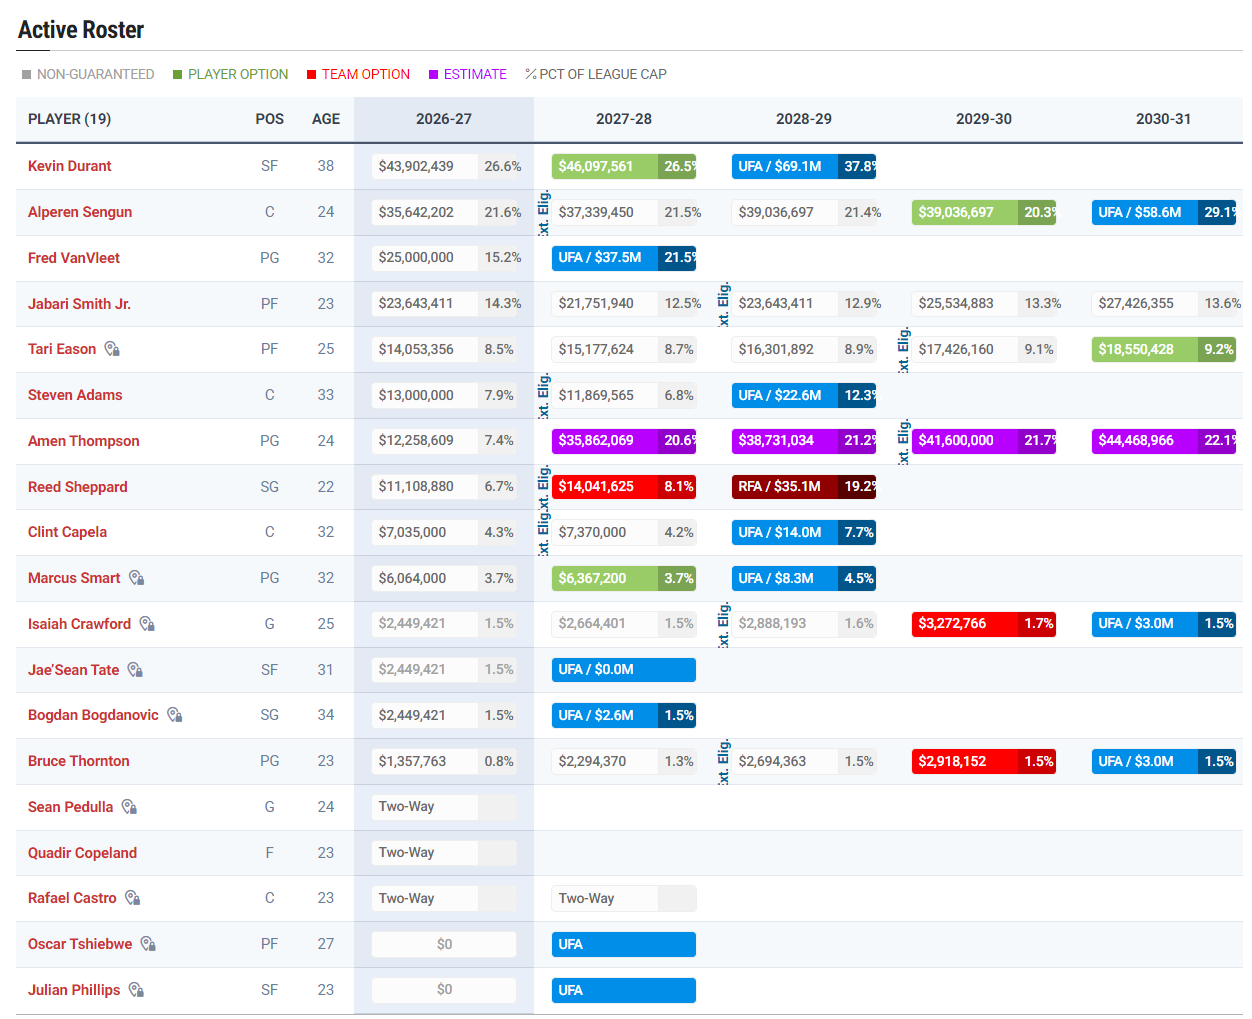Viewport: 1252px width, 1019px height.
Task: Click Kevin Durant's UFA / $69.1M cell
Action: pyautogui.click(x=804, y=166)
